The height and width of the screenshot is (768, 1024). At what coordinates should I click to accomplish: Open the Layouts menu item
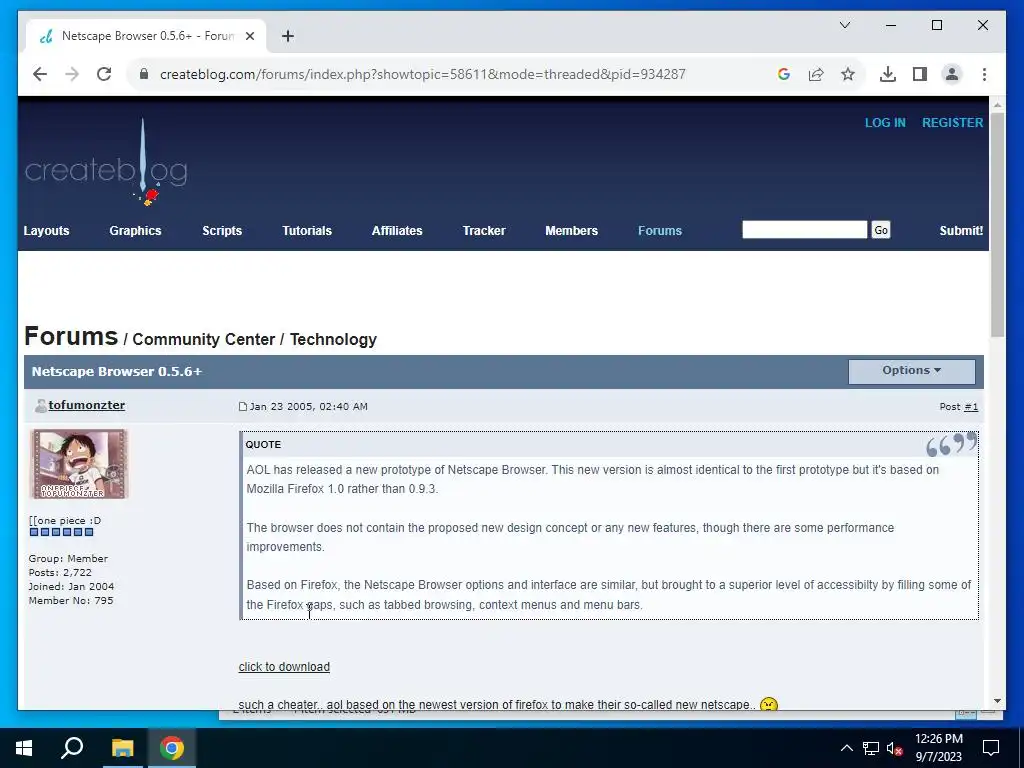pyautogui.click(x=46, y=231)
